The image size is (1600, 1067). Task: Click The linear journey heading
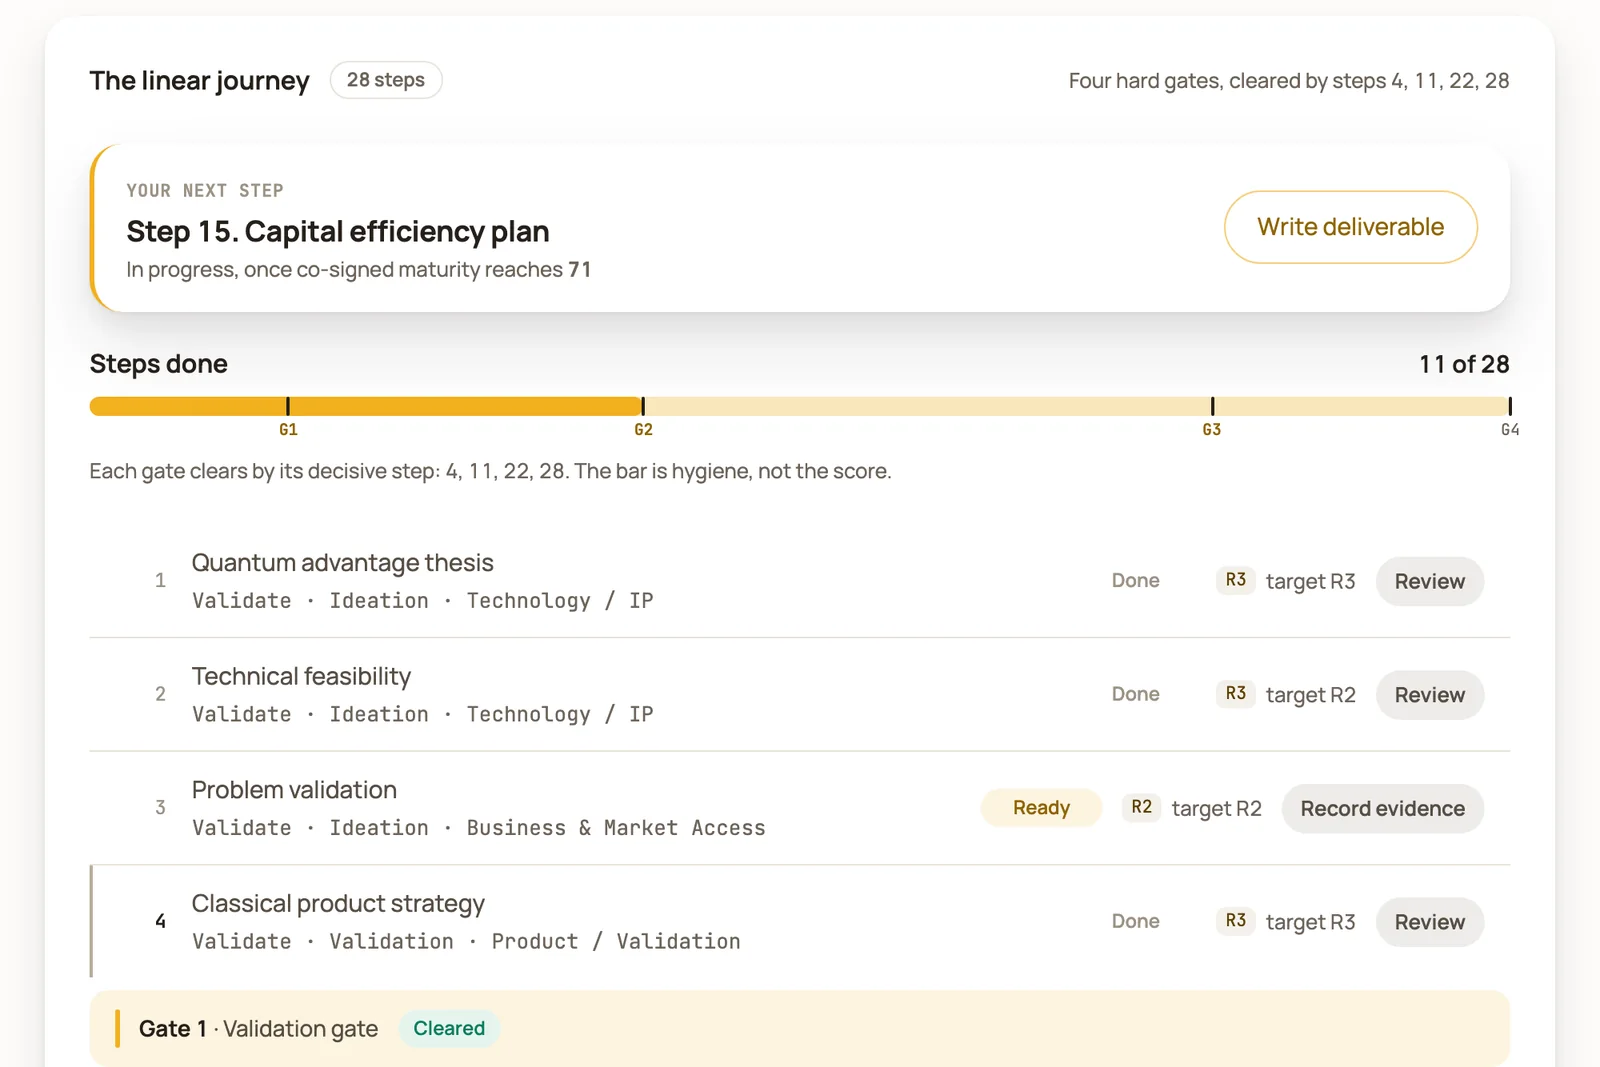coord(199,81)
